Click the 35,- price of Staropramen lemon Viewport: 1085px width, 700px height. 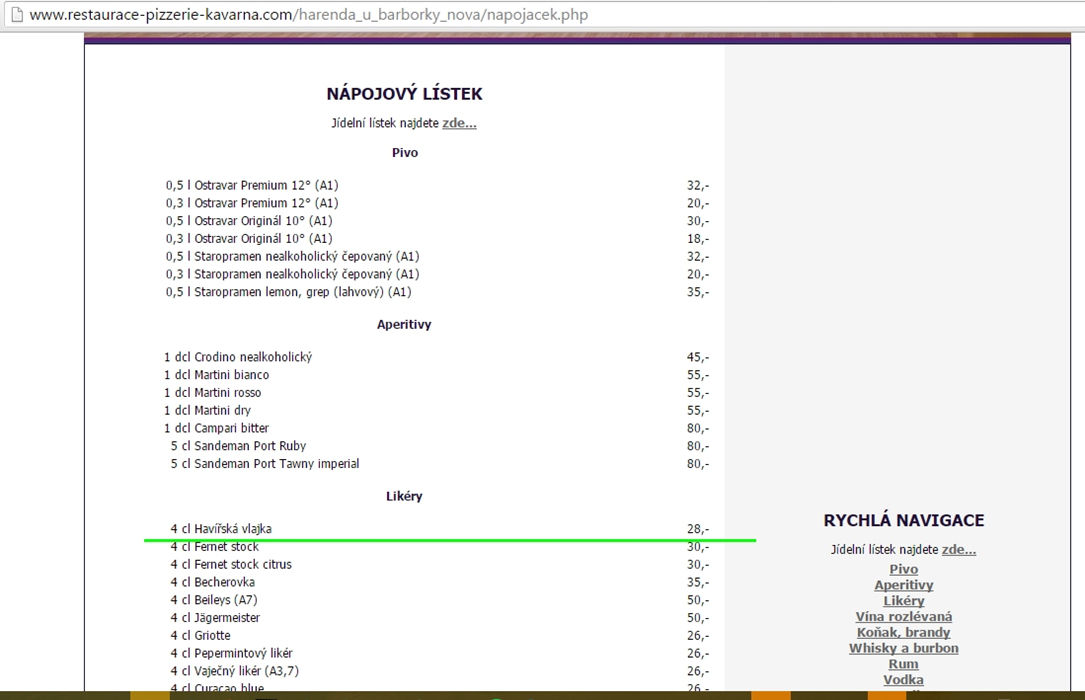[698, 292]
